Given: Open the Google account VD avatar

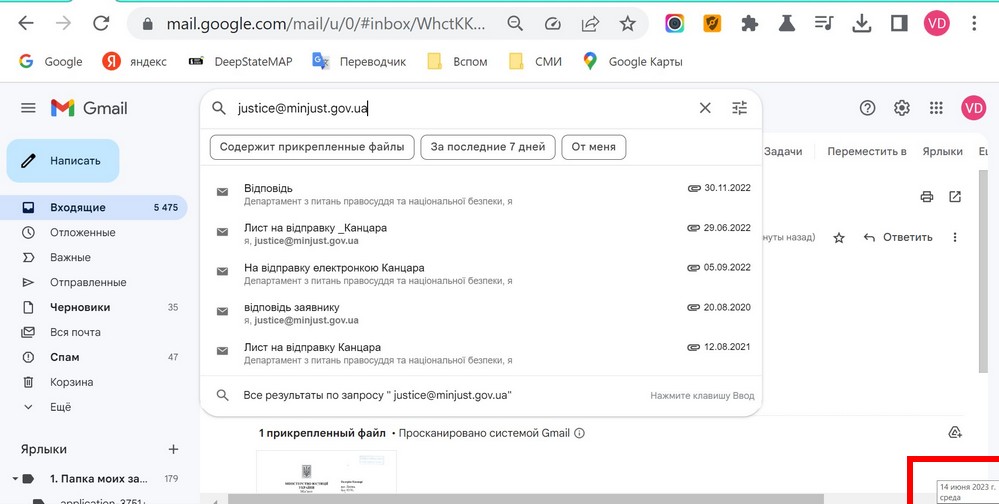Looking at the screenshot, I should 974,108.
